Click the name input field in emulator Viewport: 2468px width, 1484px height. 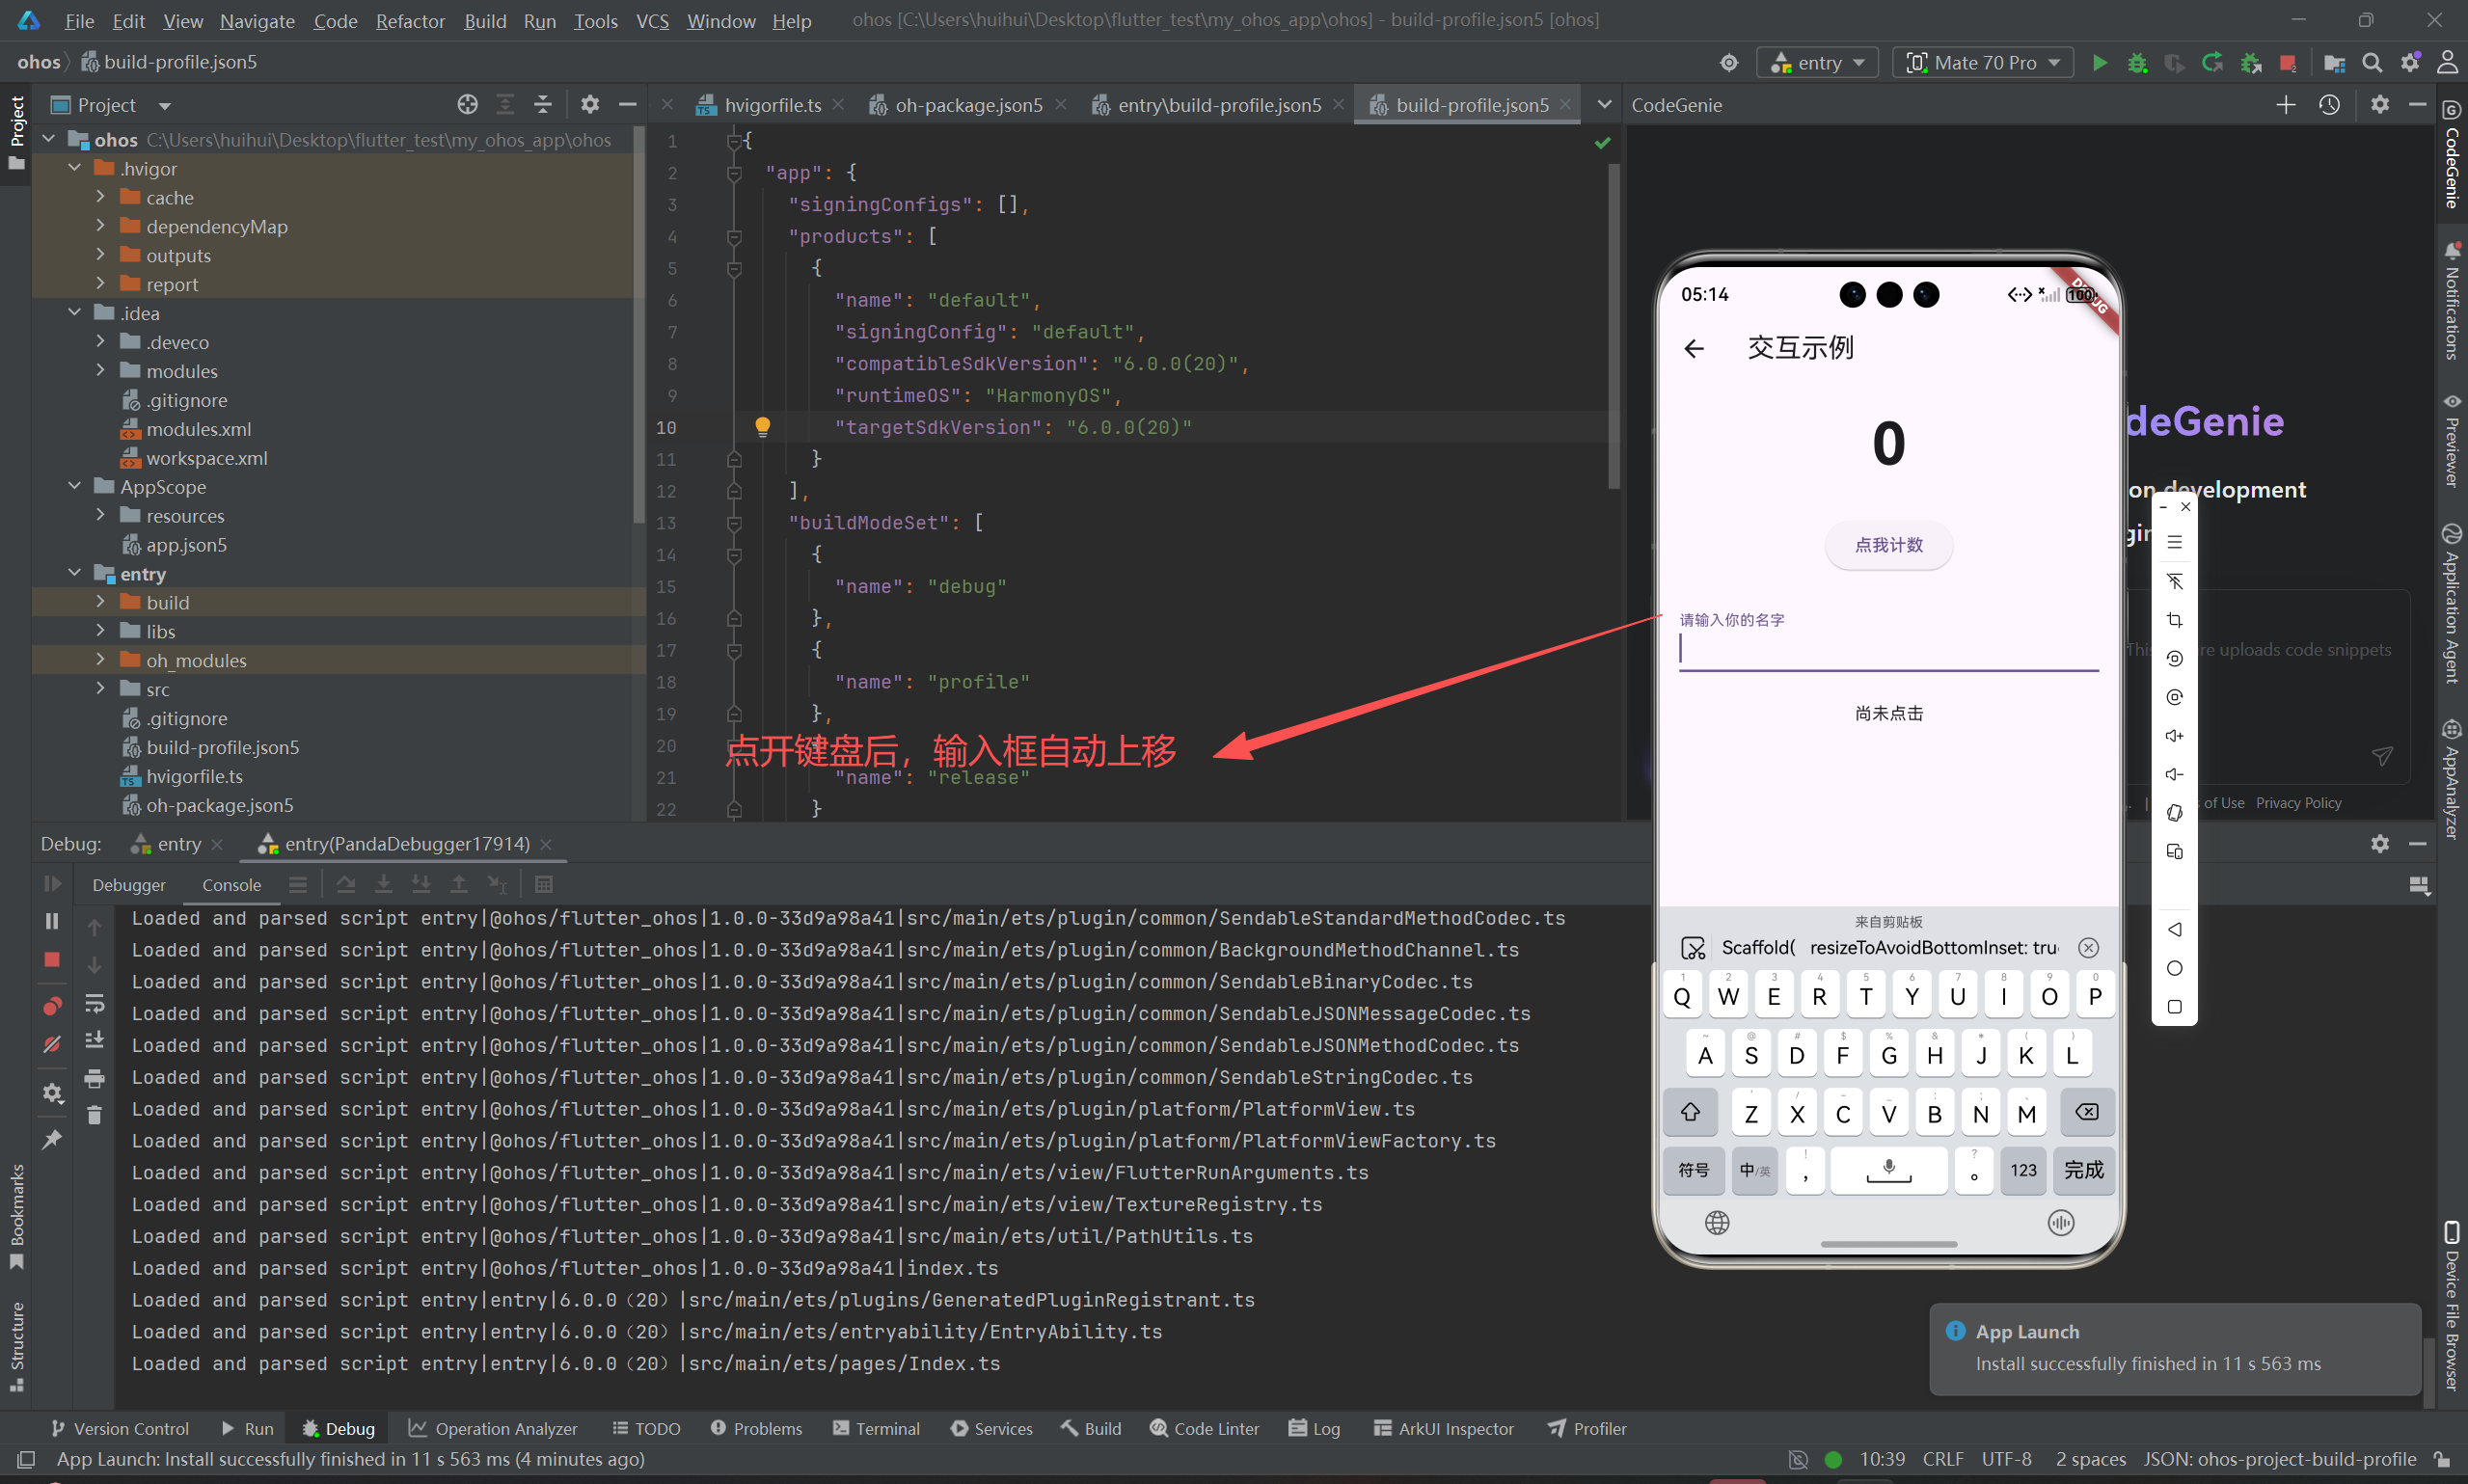(1887, 649)
